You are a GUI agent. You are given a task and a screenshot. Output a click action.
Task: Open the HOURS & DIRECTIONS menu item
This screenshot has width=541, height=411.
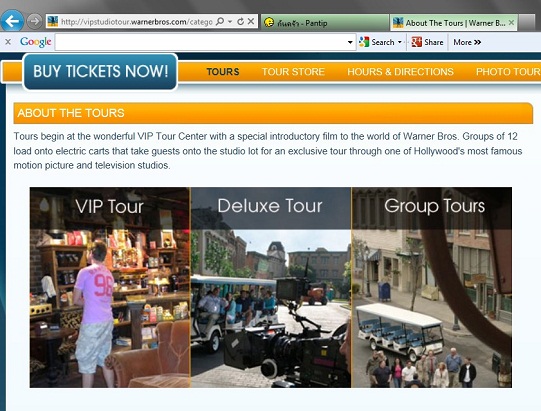[400, 72]
